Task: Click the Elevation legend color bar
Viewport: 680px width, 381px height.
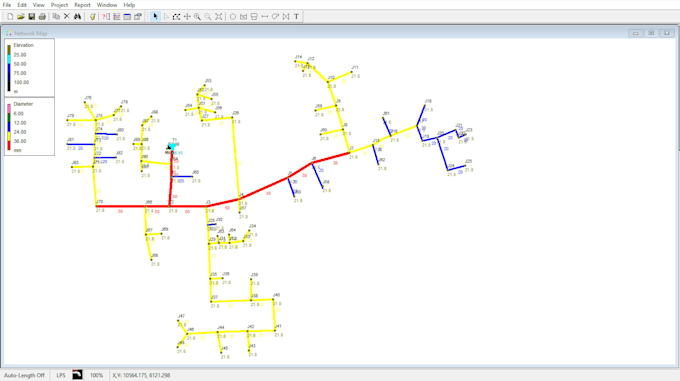Action: pyautogui.click(x=9, y=68)
